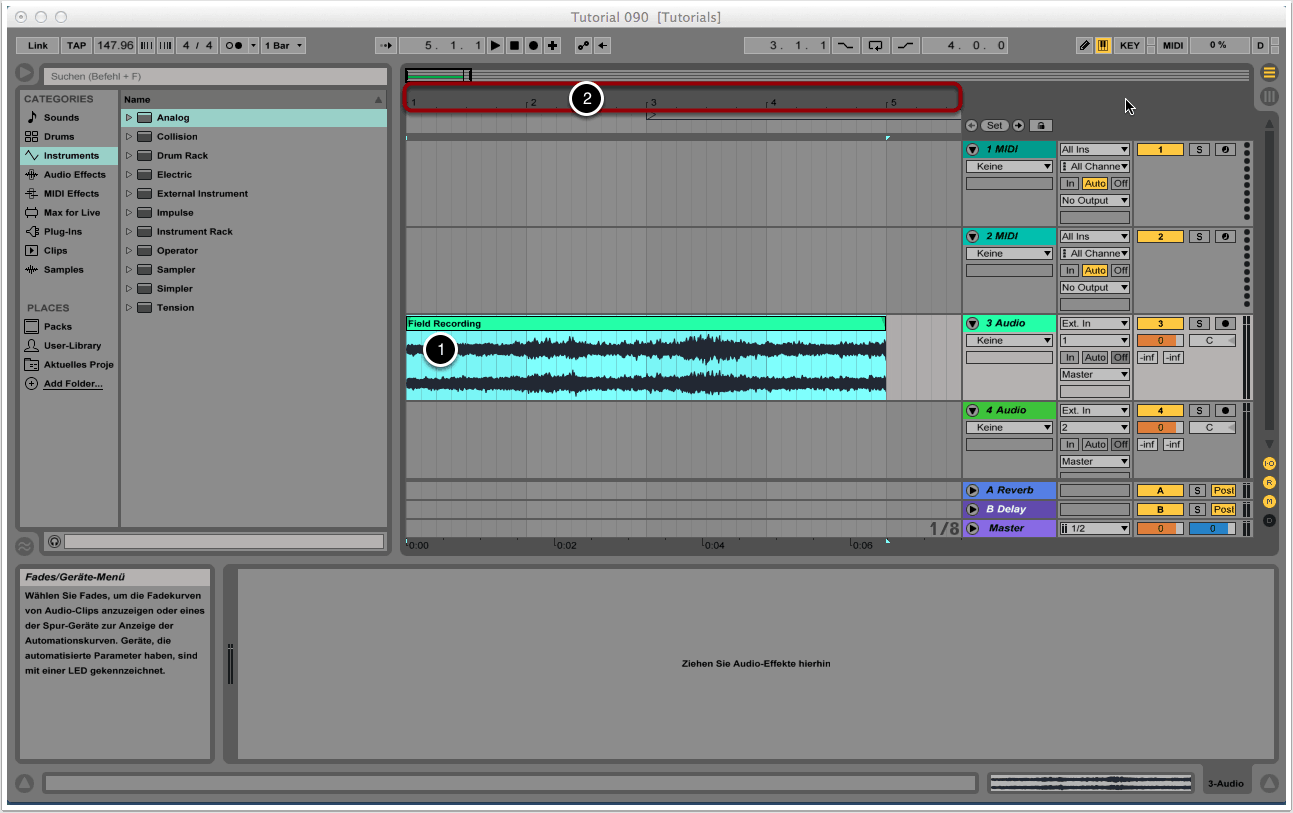Toggle the computer MIDI keyboard icon
The height and width of the screenshot is (813, 1293).
coord(1103,46)
